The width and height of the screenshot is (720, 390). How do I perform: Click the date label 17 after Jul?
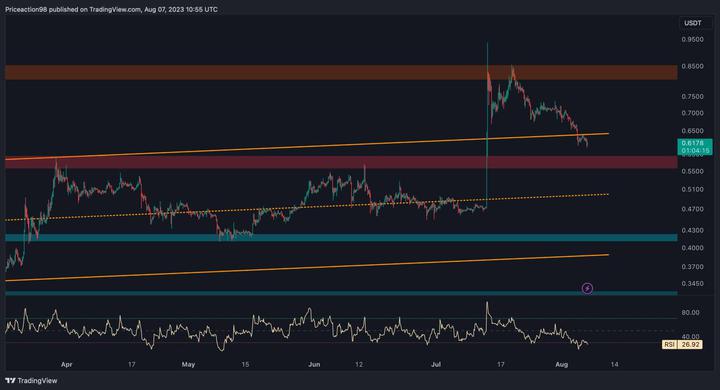click(501, 364)
